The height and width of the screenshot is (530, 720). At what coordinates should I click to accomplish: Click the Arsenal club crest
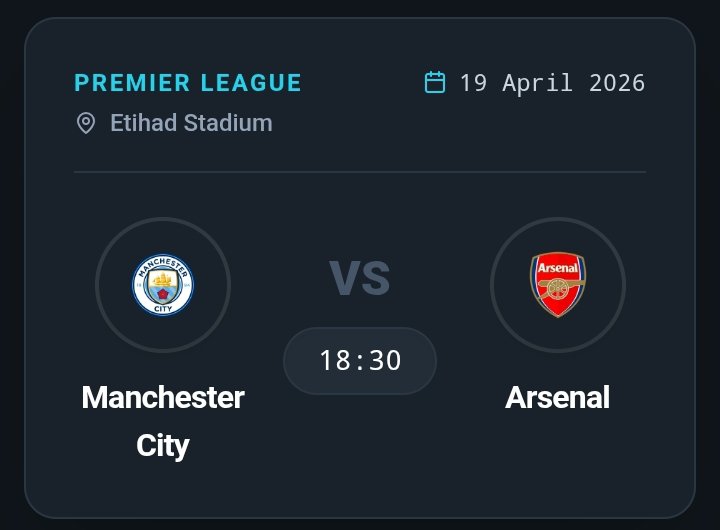click(558, 285)
